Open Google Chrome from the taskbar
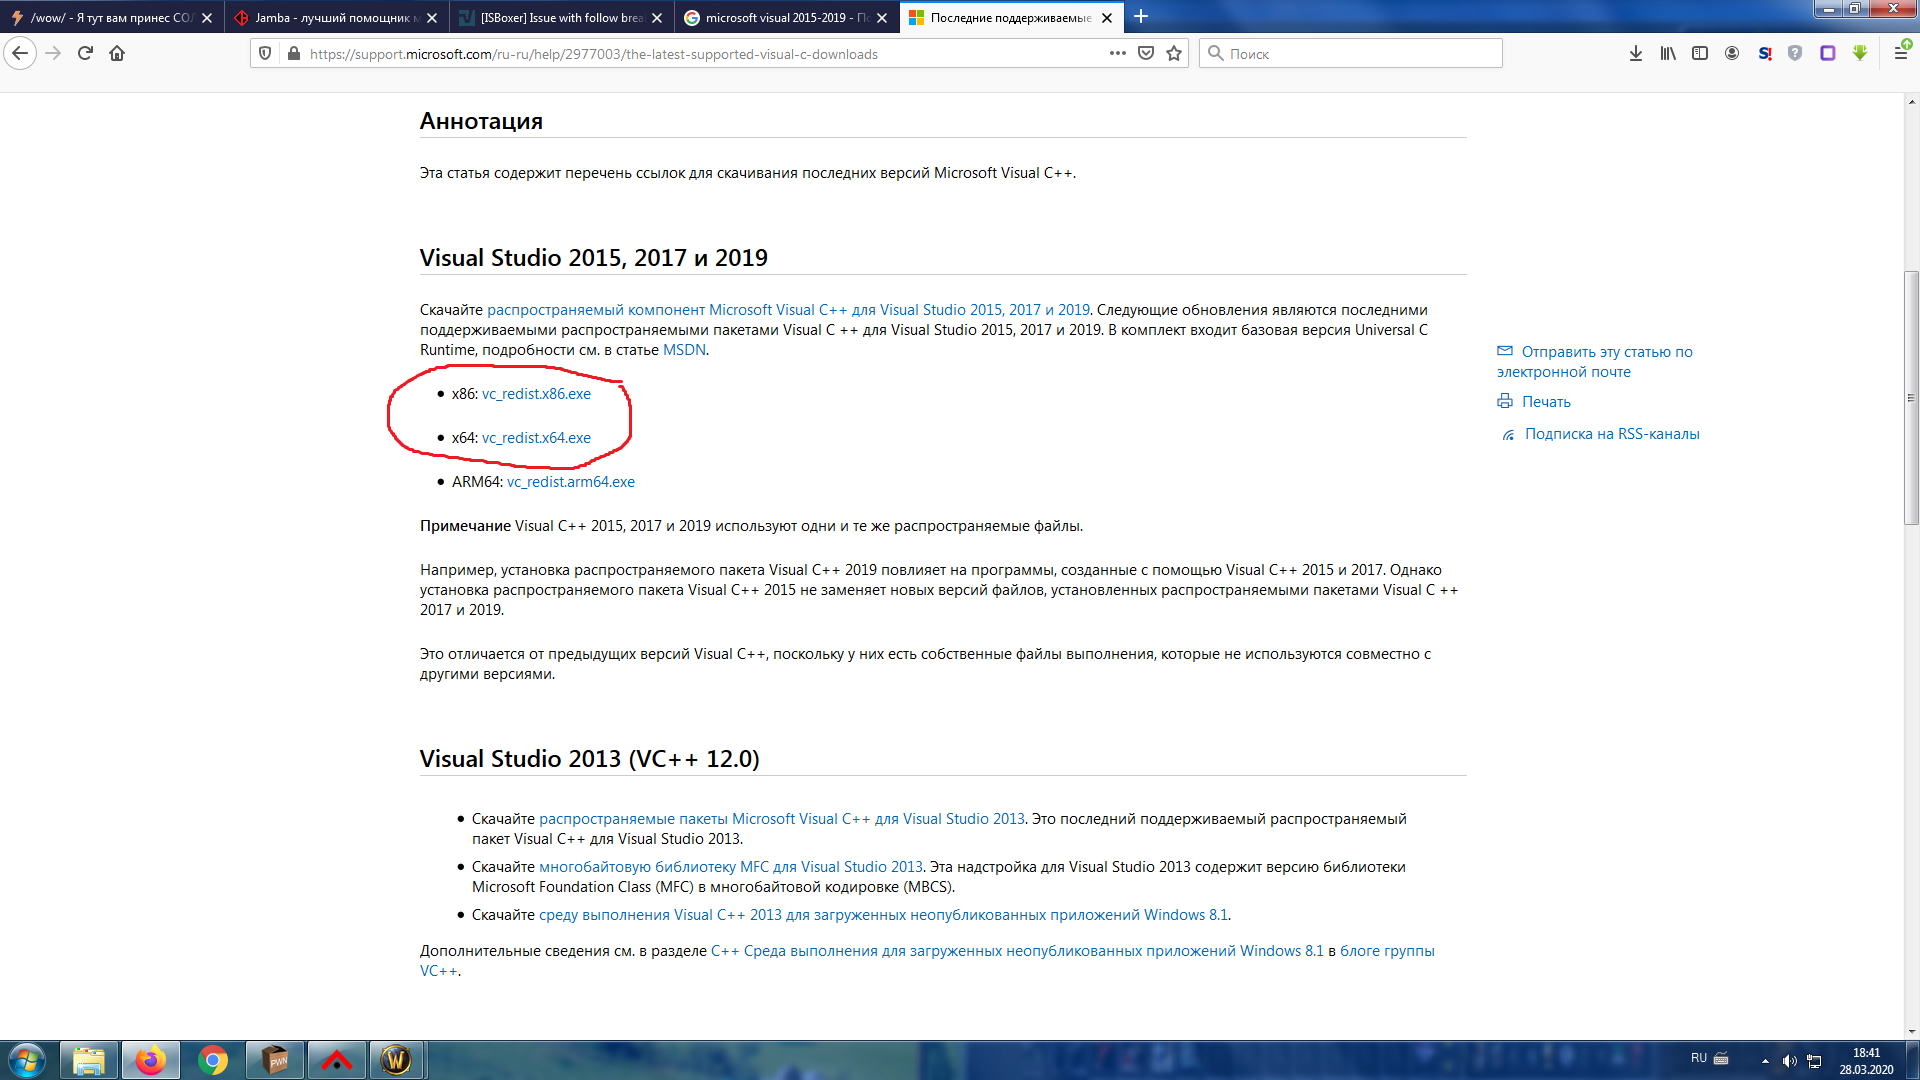 point(213,1060)
